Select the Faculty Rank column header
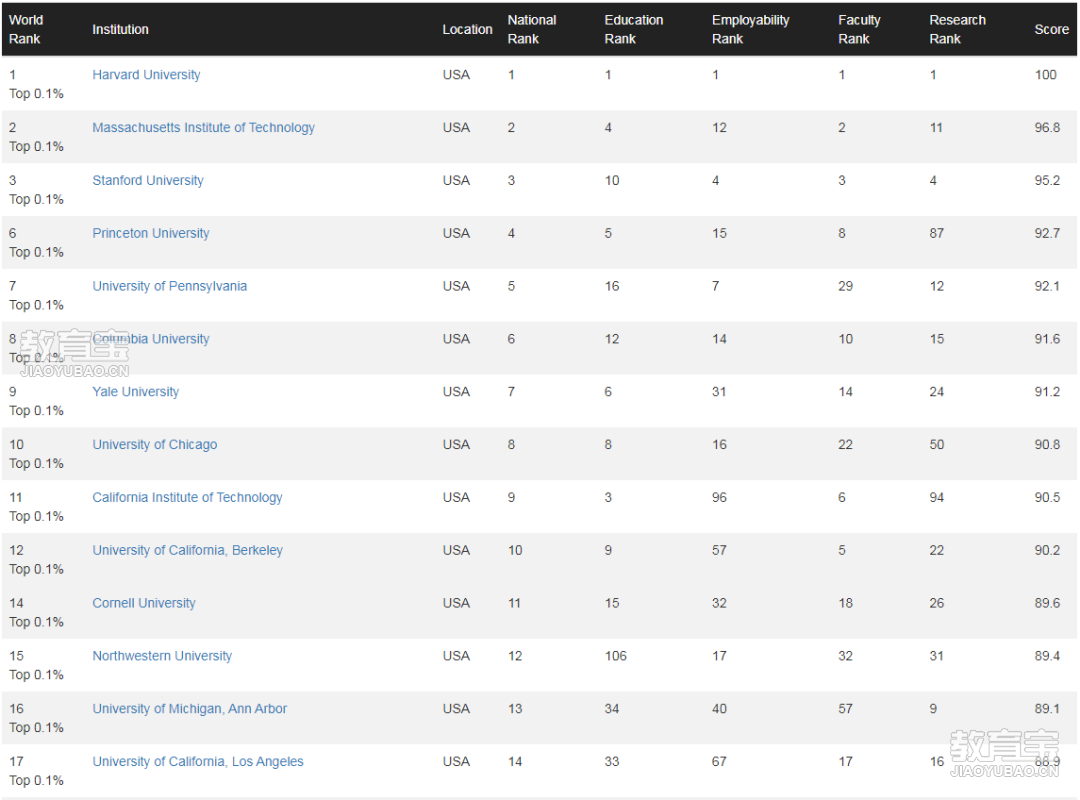This screenshot has width=1080, height=800. (859, 30)
